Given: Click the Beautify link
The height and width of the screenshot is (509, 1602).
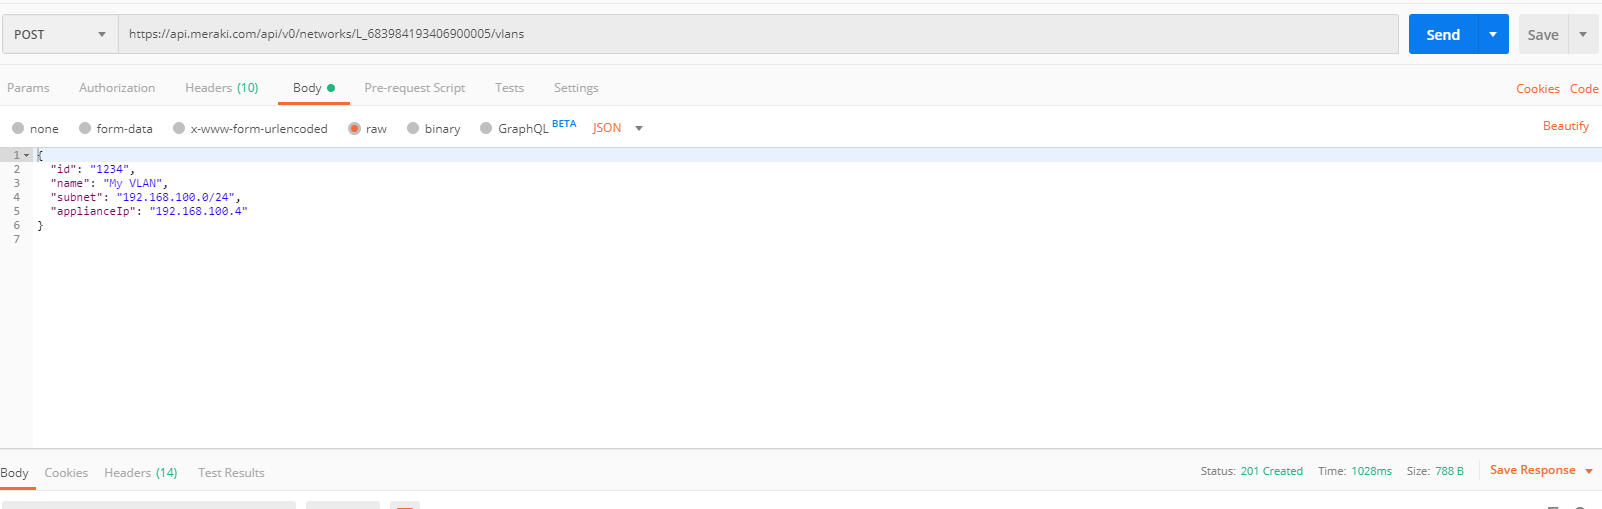Looking at the screenshot, I should 1566,126.
